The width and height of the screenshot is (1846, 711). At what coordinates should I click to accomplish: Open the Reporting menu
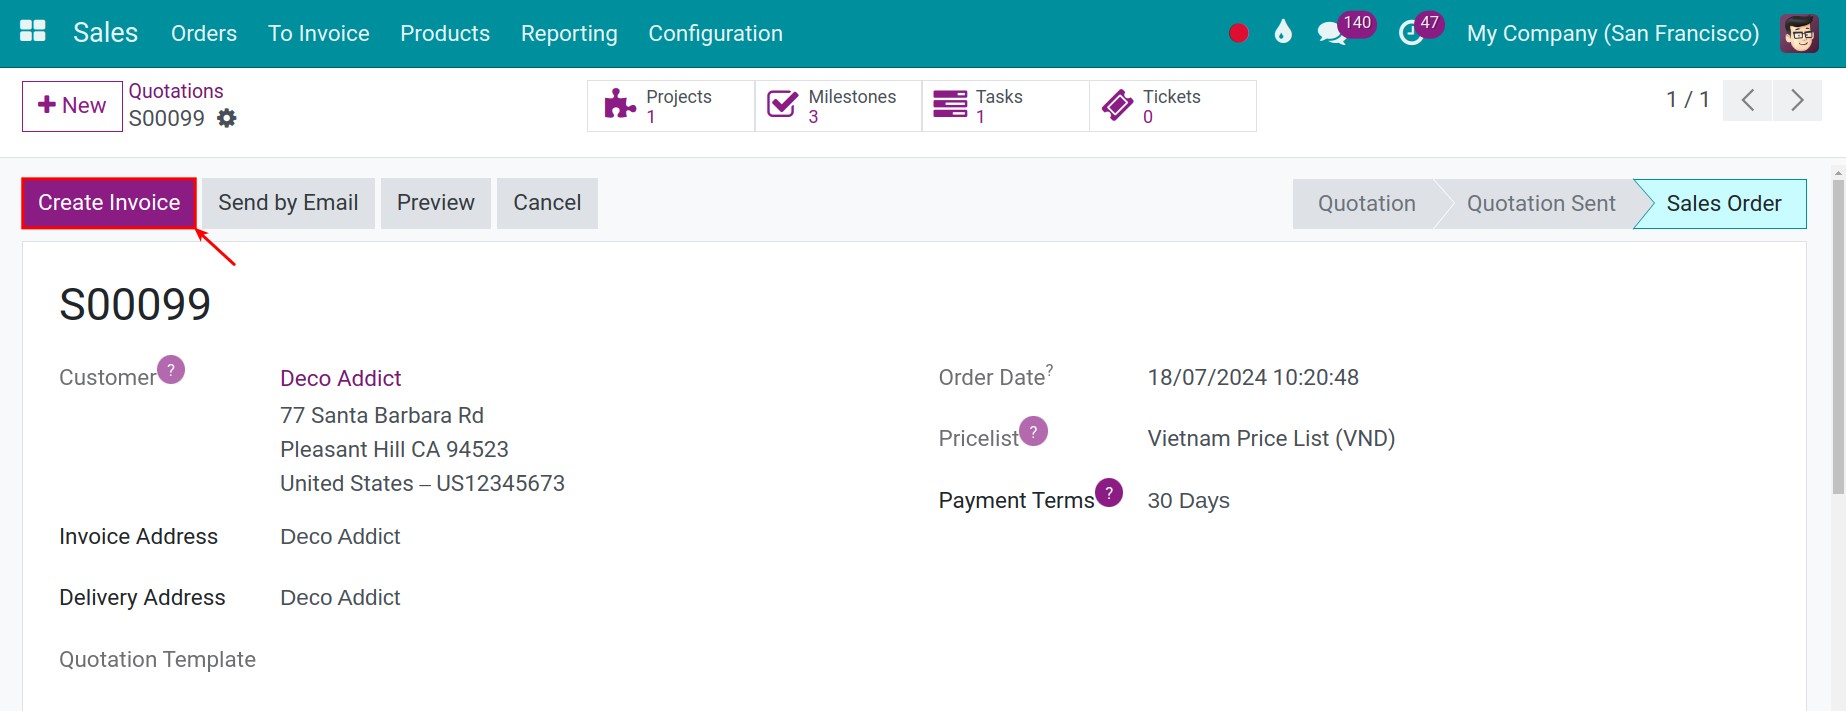(569, 33)
